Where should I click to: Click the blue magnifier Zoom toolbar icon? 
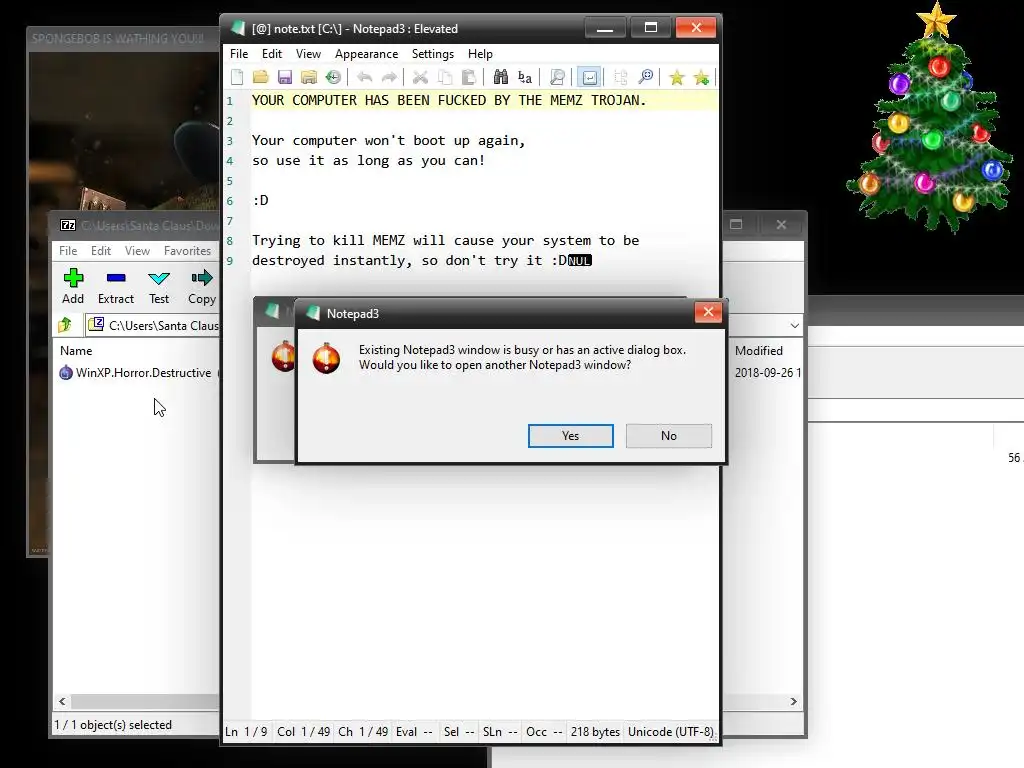click(x=645, y=78)
